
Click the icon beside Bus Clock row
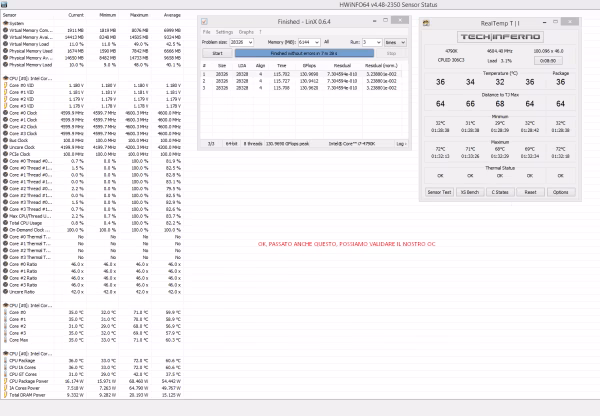pyautogui.click(x=5, y=140)
